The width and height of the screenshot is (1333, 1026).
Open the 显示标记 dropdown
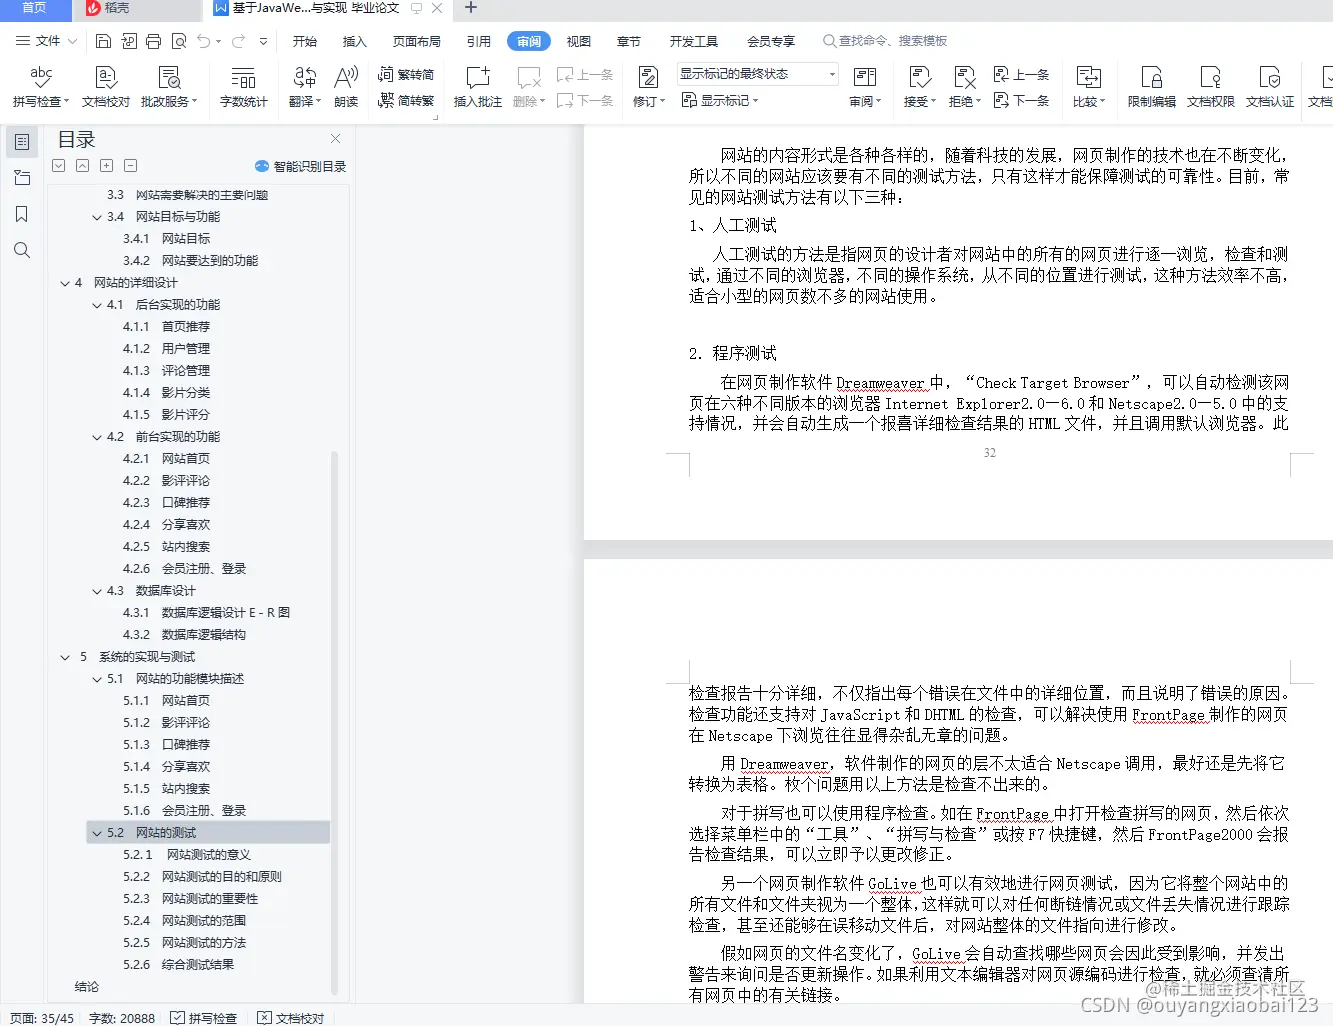click(x=720, y=100)
